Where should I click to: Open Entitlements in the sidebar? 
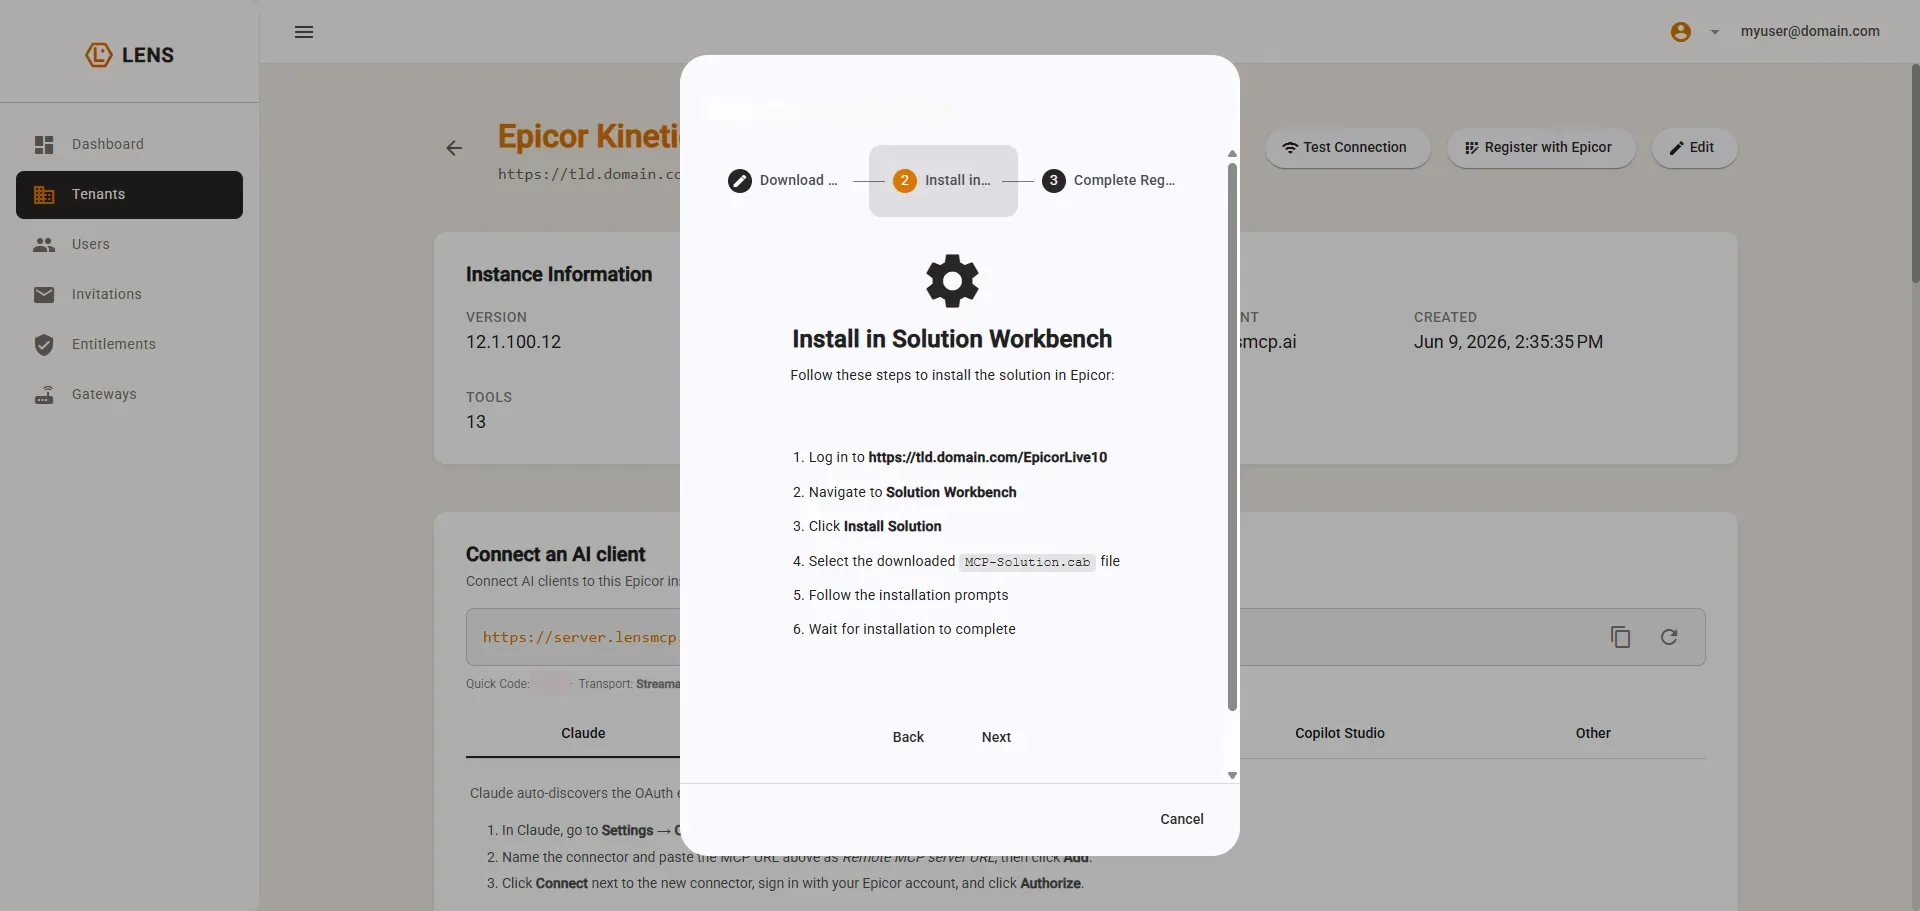[129, 345]
